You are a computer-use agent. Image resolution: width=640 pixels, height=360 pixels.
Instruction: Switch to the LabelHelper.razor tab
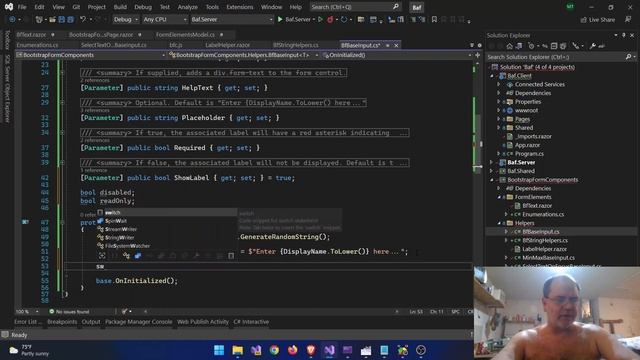[227, 45]
